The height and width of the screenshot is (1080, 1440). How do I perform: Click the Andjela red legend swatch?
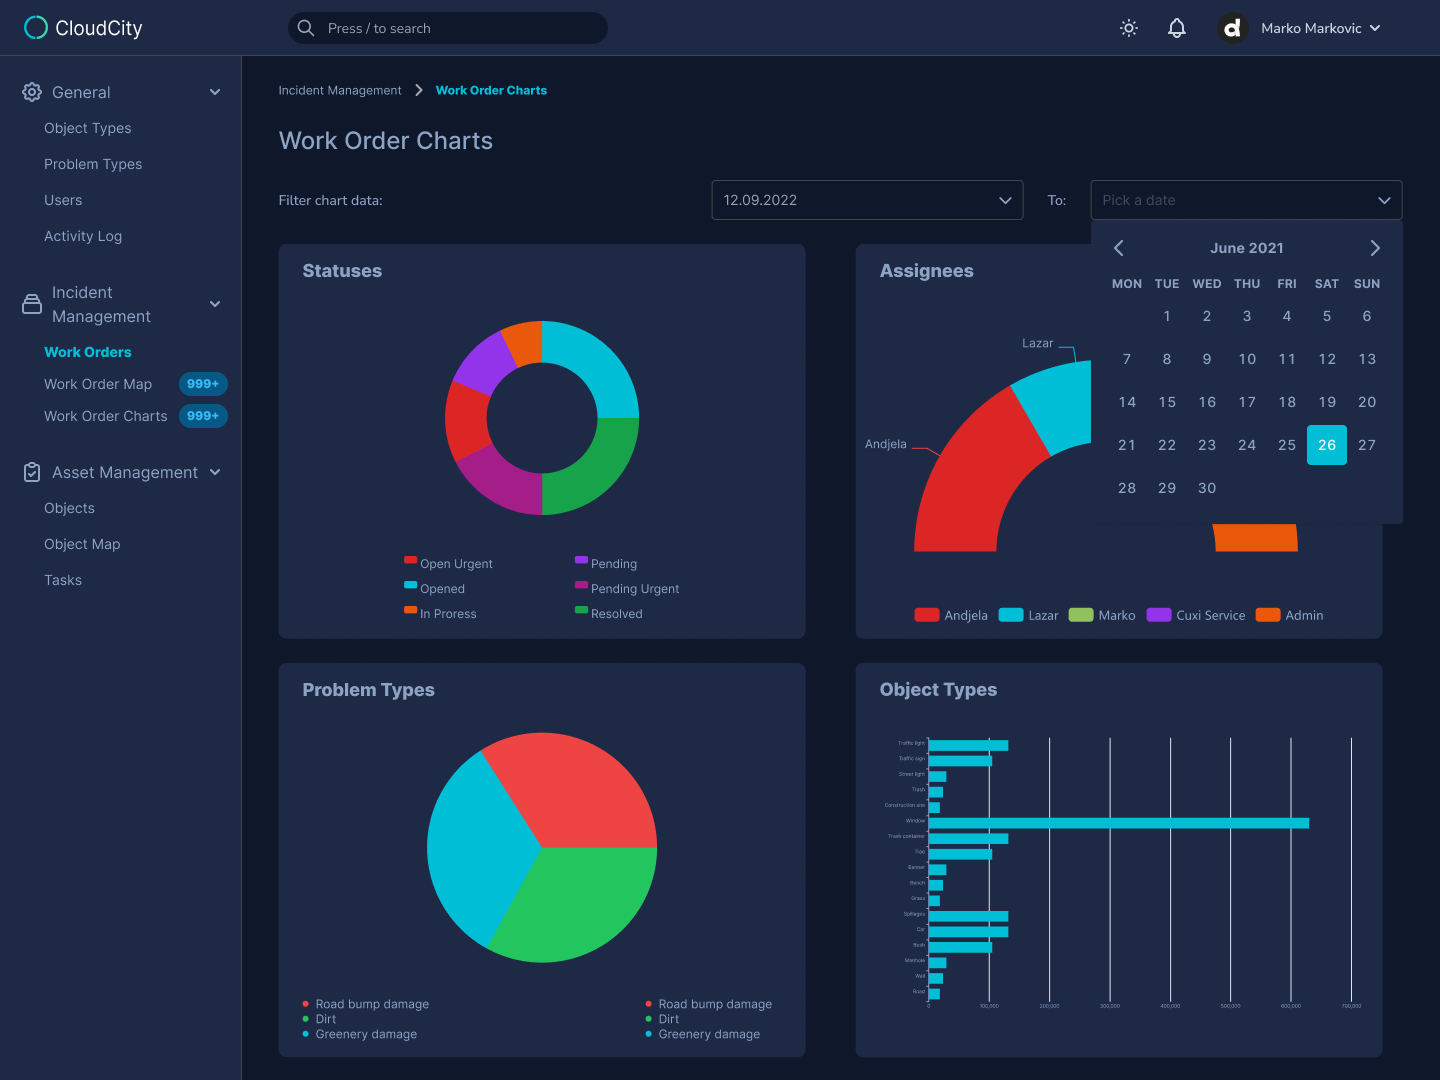(x=926, y=615)
